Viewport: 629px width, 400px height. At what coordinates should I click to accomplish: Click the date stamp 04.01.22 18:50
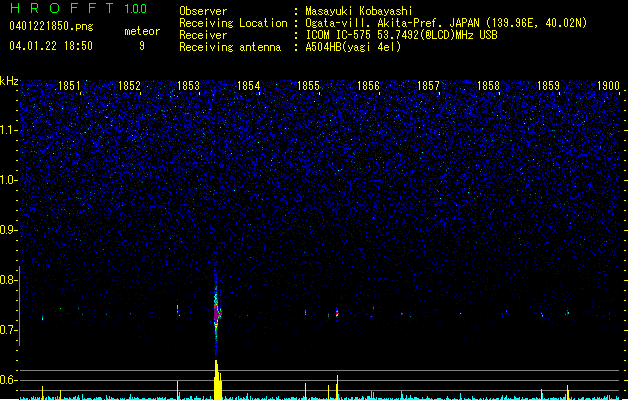tap(51, 46)
